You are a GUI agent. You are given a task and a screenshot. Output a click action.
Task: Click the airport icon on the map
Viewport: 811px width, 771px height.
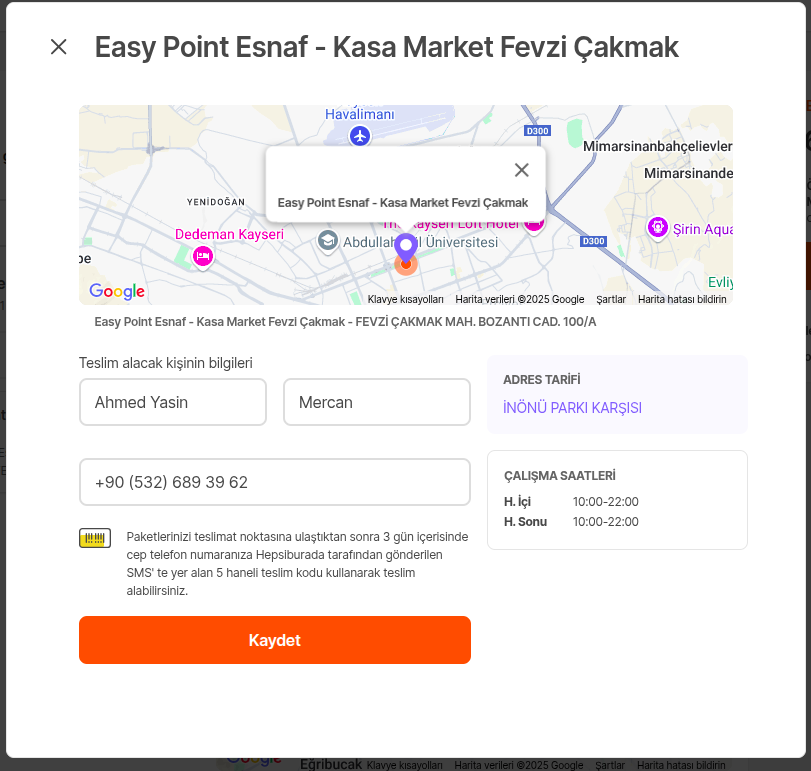pos(360,137)
